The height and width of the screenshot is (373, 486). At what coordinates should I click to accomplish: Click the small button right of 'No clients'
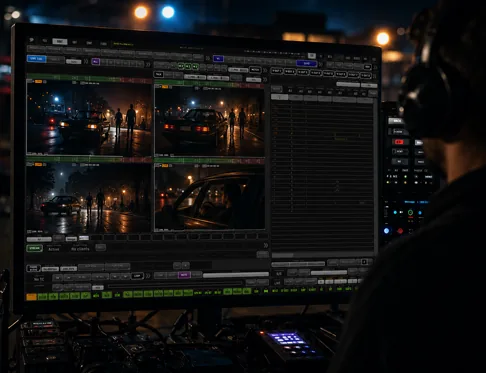(x=101, y=247)
